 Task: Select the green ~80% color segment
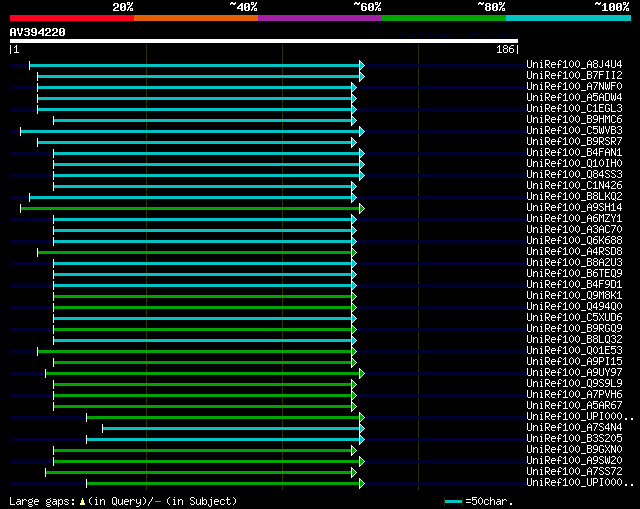tap(444, 18)
